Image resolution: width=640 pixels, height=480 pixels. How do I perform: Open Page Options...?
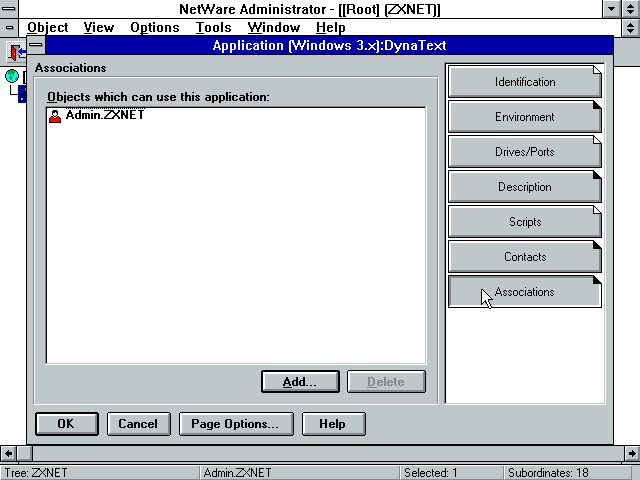(236, 424)
